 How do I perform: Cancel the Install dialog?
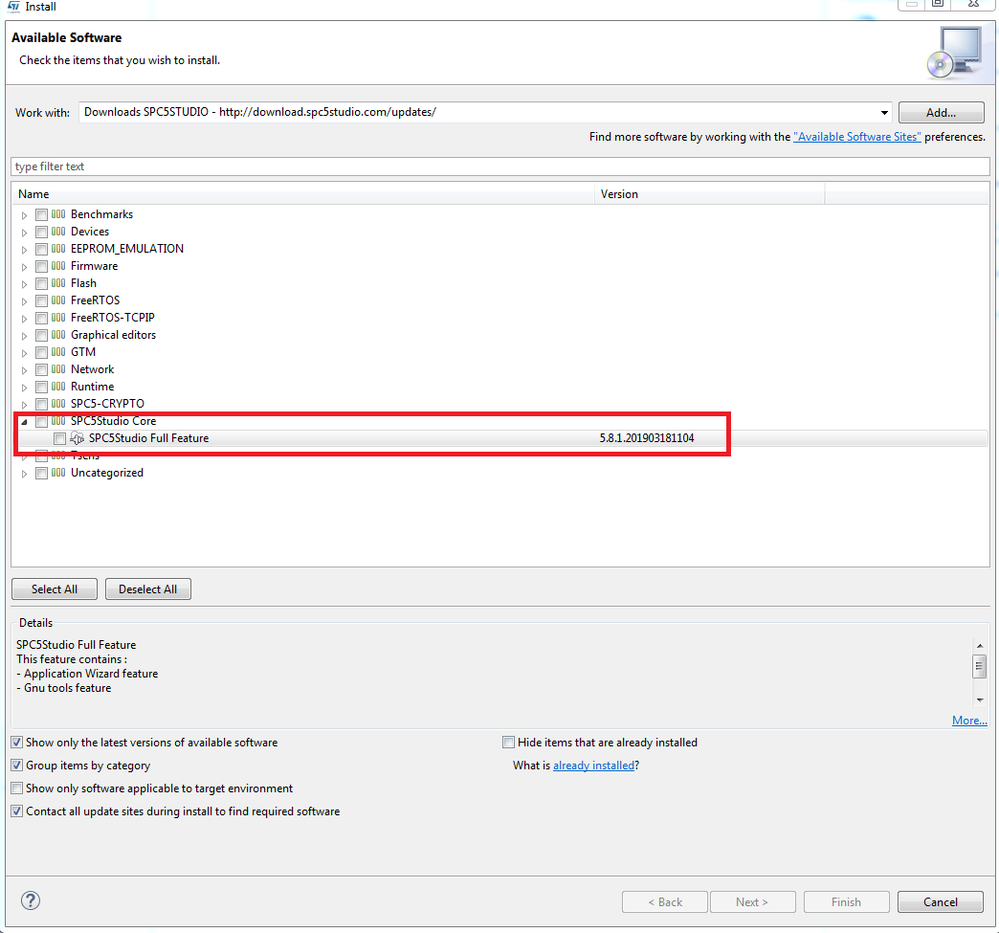pyautogui.click(x=940, y=902)
